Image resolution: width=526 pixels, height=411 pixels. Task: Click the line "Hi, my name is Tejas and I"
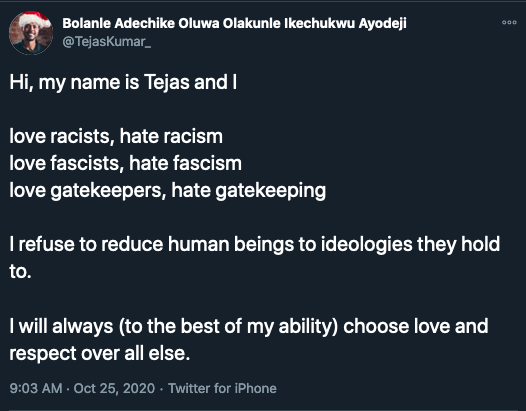point(123,83)
